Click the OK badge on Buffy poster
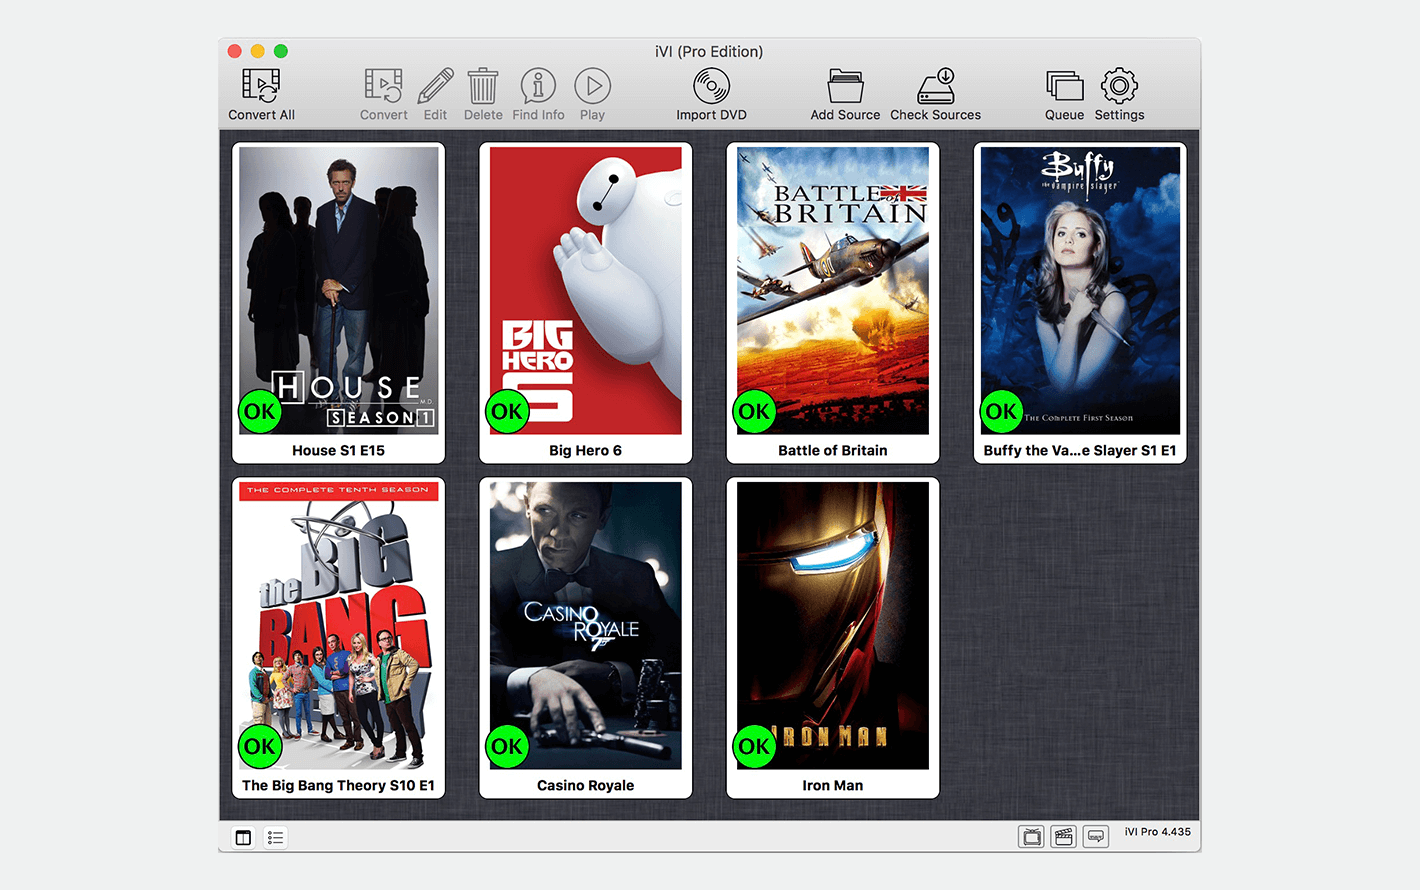Screen dimensions: 1420x890 pos(1001,411)
